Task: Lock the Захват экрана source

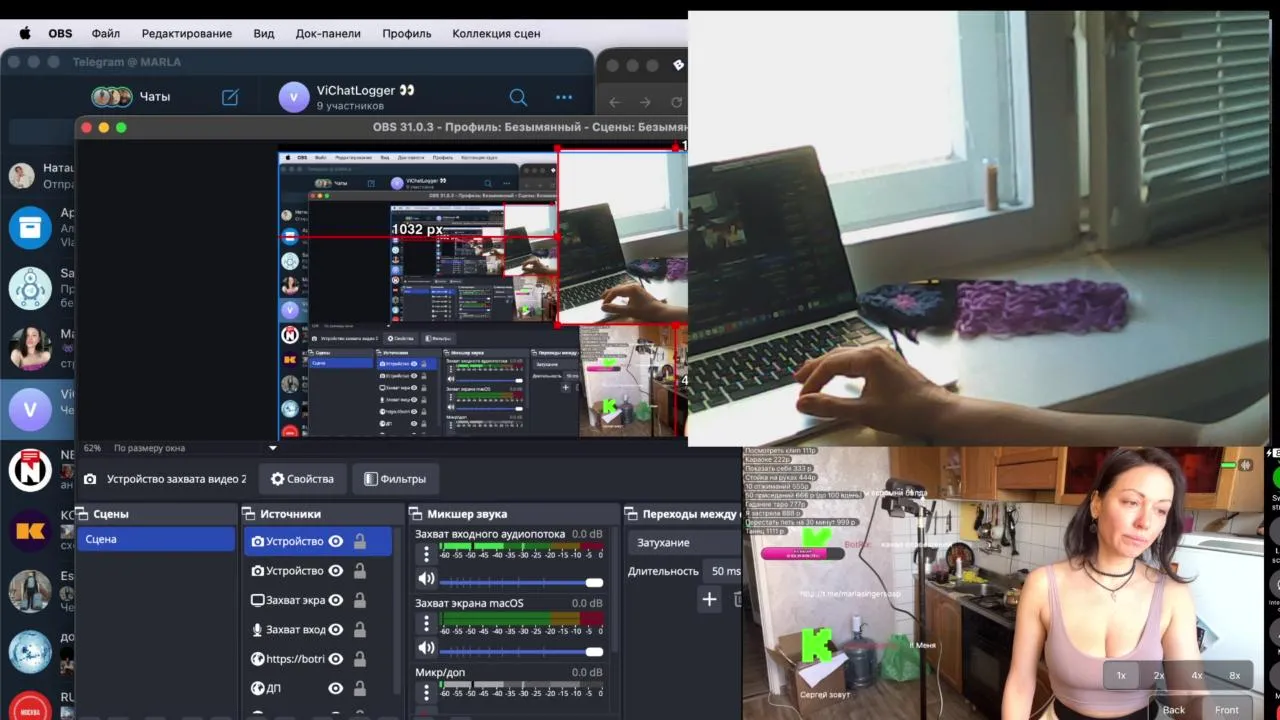Action: (x=359, y=600)
